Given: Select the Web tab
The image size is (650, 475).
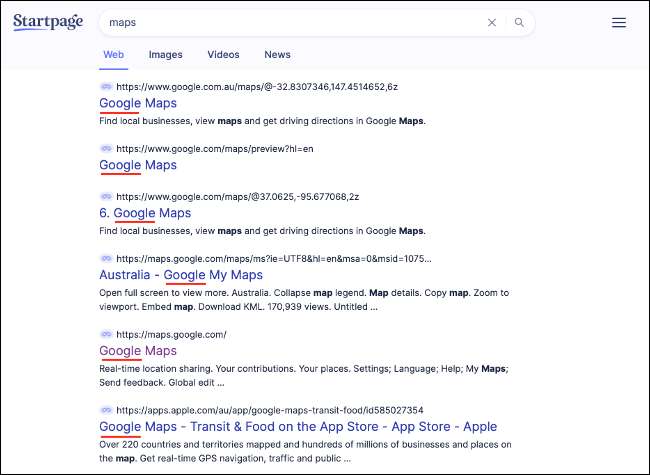Looking at the screenshot, I should tap(113, 55).
